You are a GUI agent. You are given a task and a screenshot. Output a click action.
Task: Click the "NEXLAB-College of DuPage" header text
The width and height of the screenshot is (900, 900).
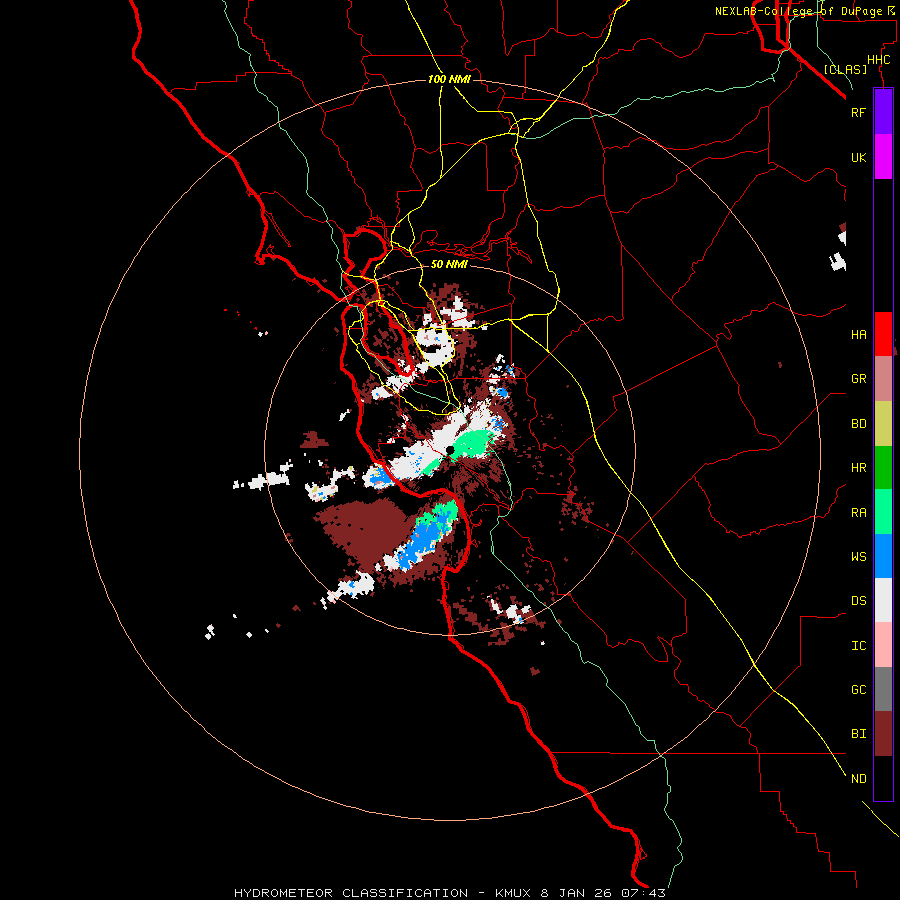798,11
